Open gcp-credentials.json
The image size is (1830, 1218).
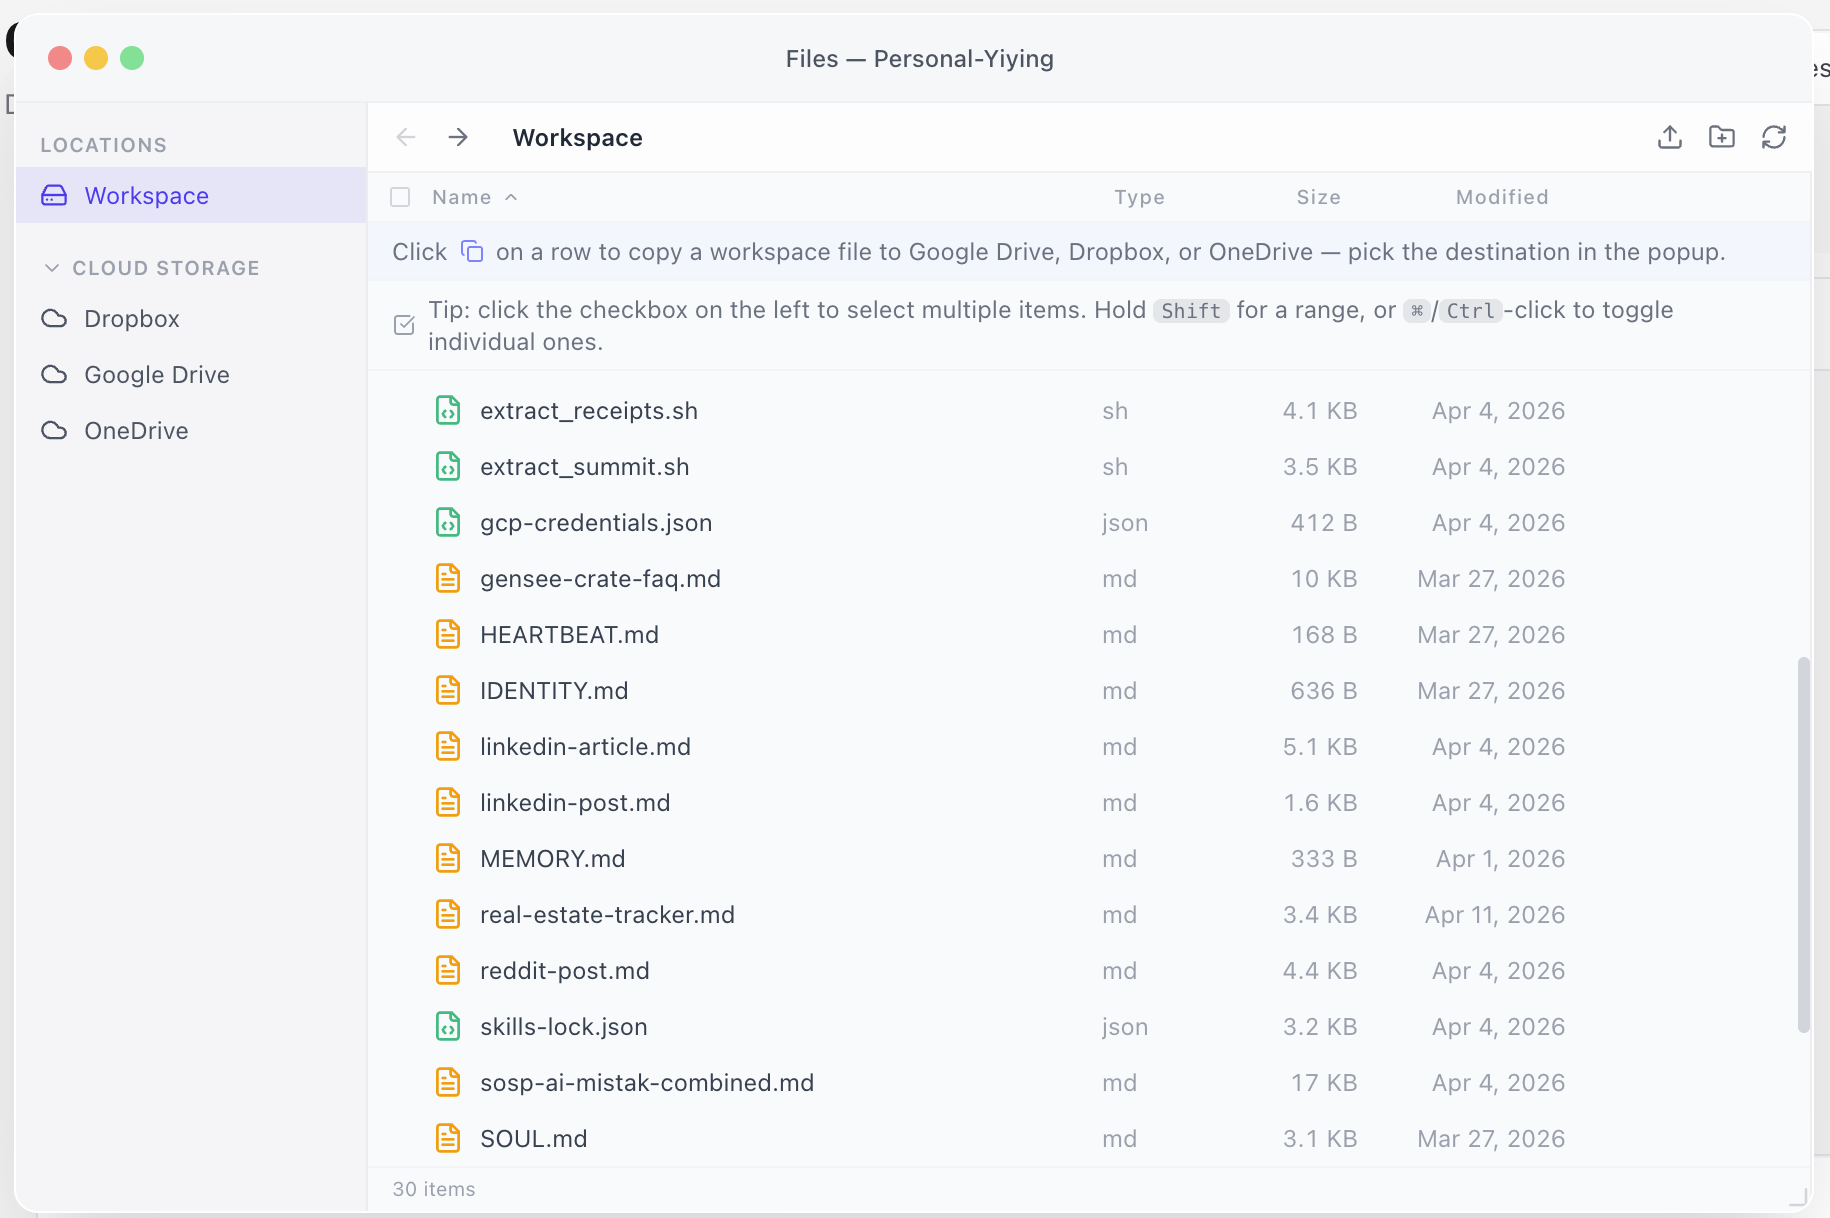[x=595, y=522]
